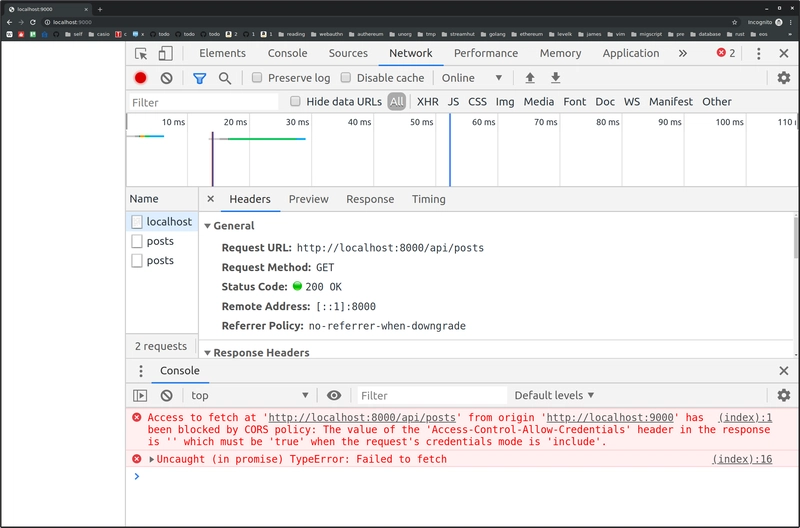This screenshot has height=528, width=800.
Task: Reload the browser page
Action: (x=33, y=22)
